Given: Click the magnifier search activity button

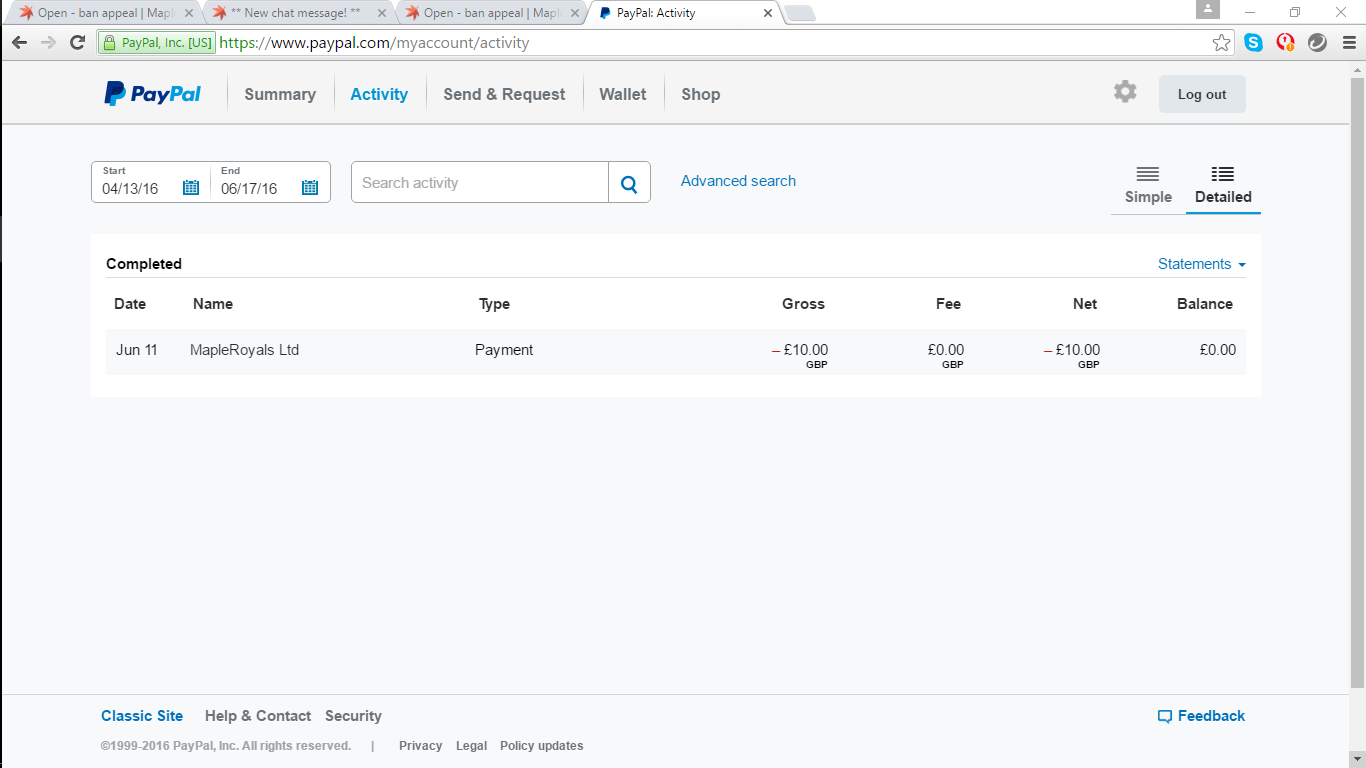Looking at the screenshot, I should (x=629, y=183).
